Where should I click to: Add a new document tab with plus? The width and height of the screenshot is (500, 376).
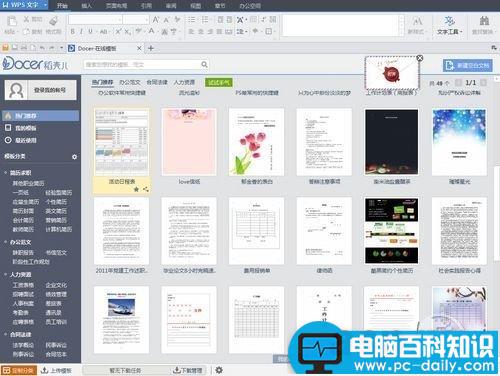pos(151,48)
